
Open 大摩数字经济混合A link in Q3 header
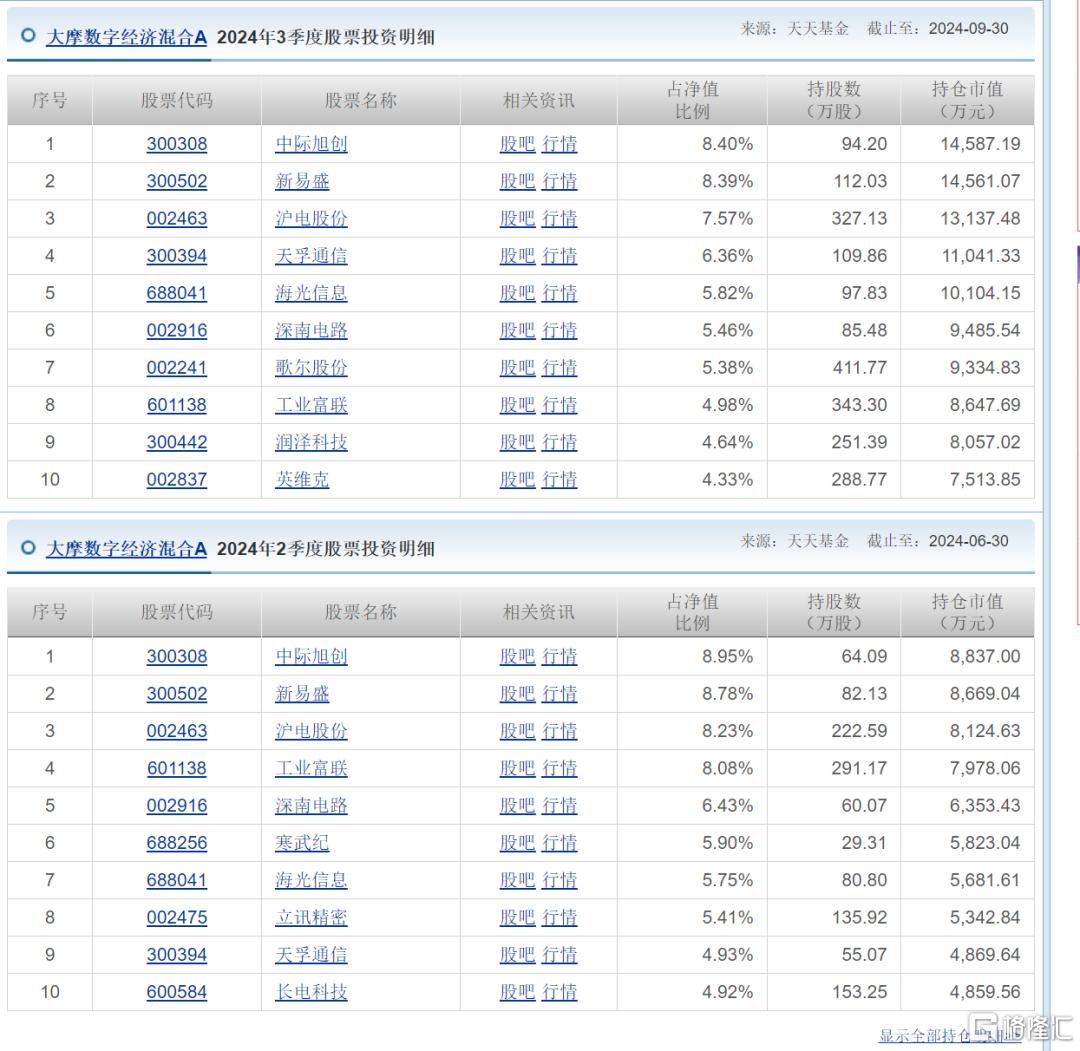[126, 37]
